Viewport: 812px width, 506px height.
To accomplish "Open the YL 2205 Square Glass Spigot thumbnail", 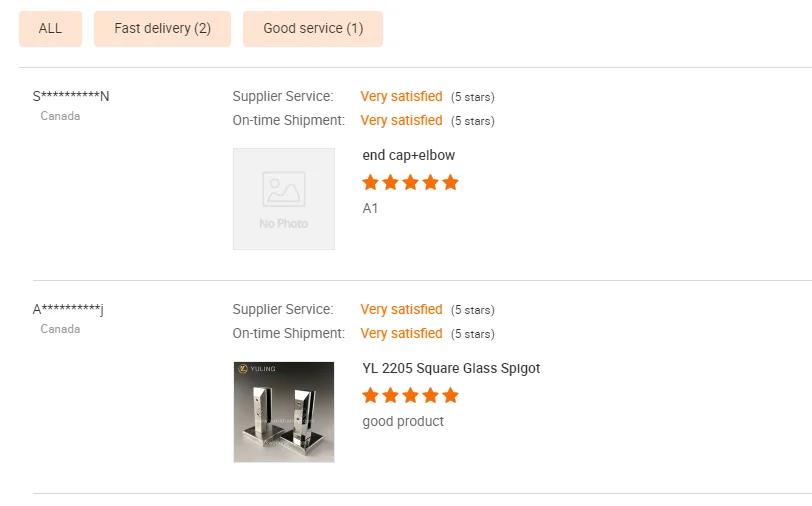I will coord(284,412).
